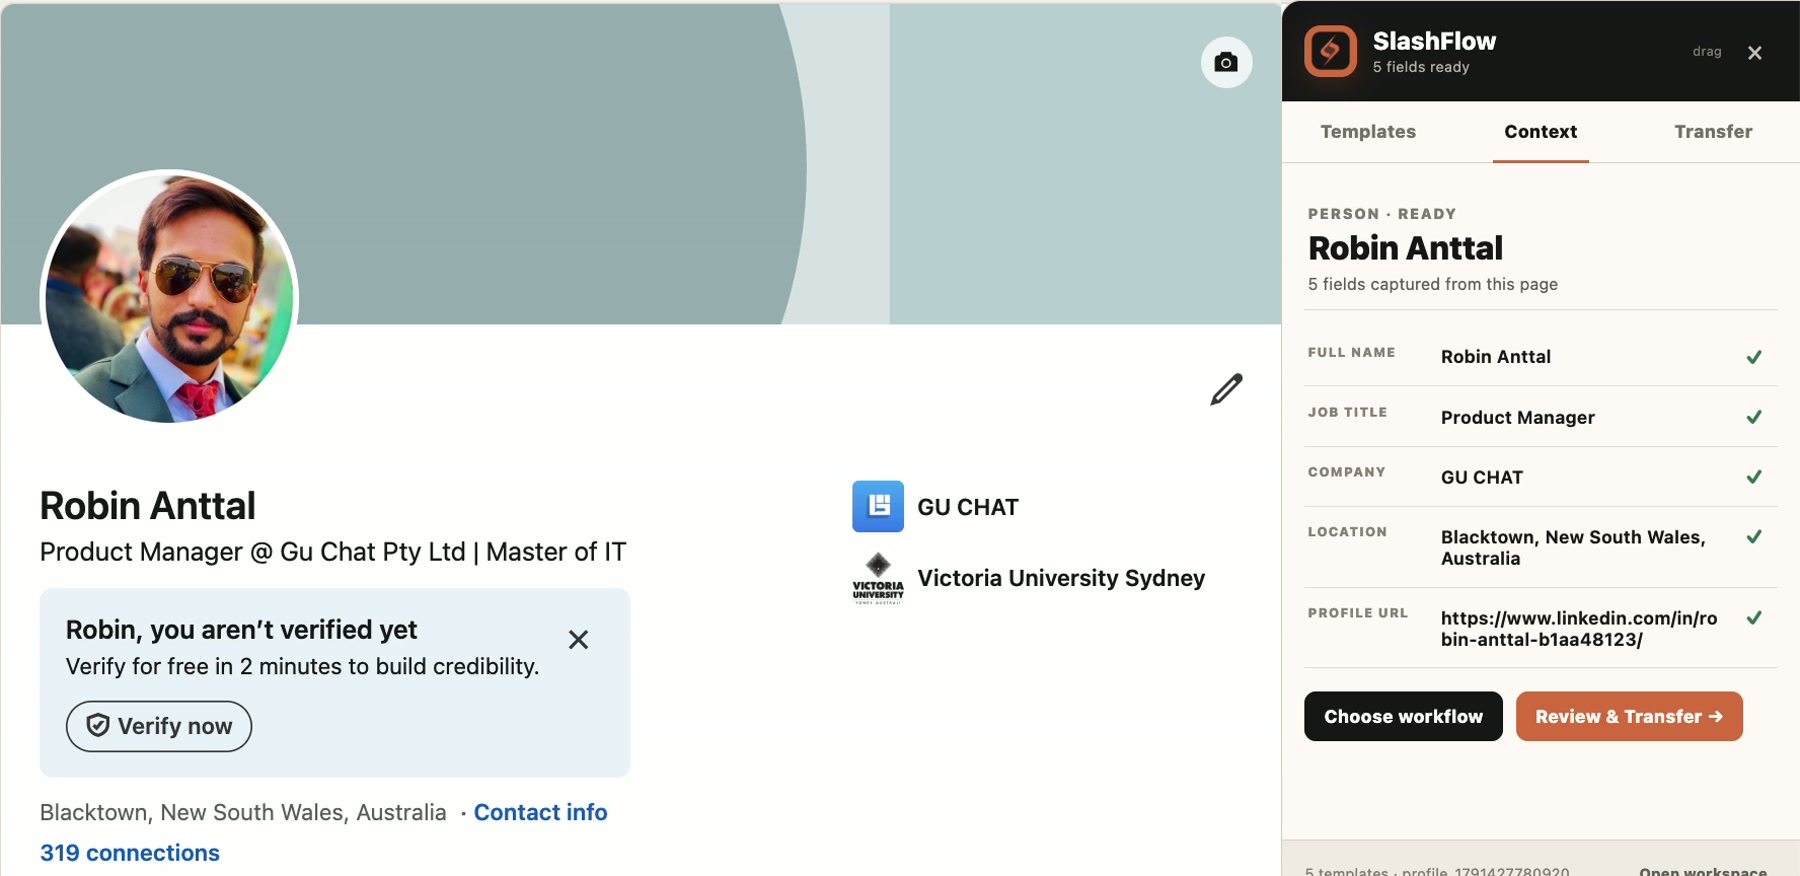Screen dimensions: 1800x876
Task: Click the Victoria University logo icon
Action: click(878, 578)
